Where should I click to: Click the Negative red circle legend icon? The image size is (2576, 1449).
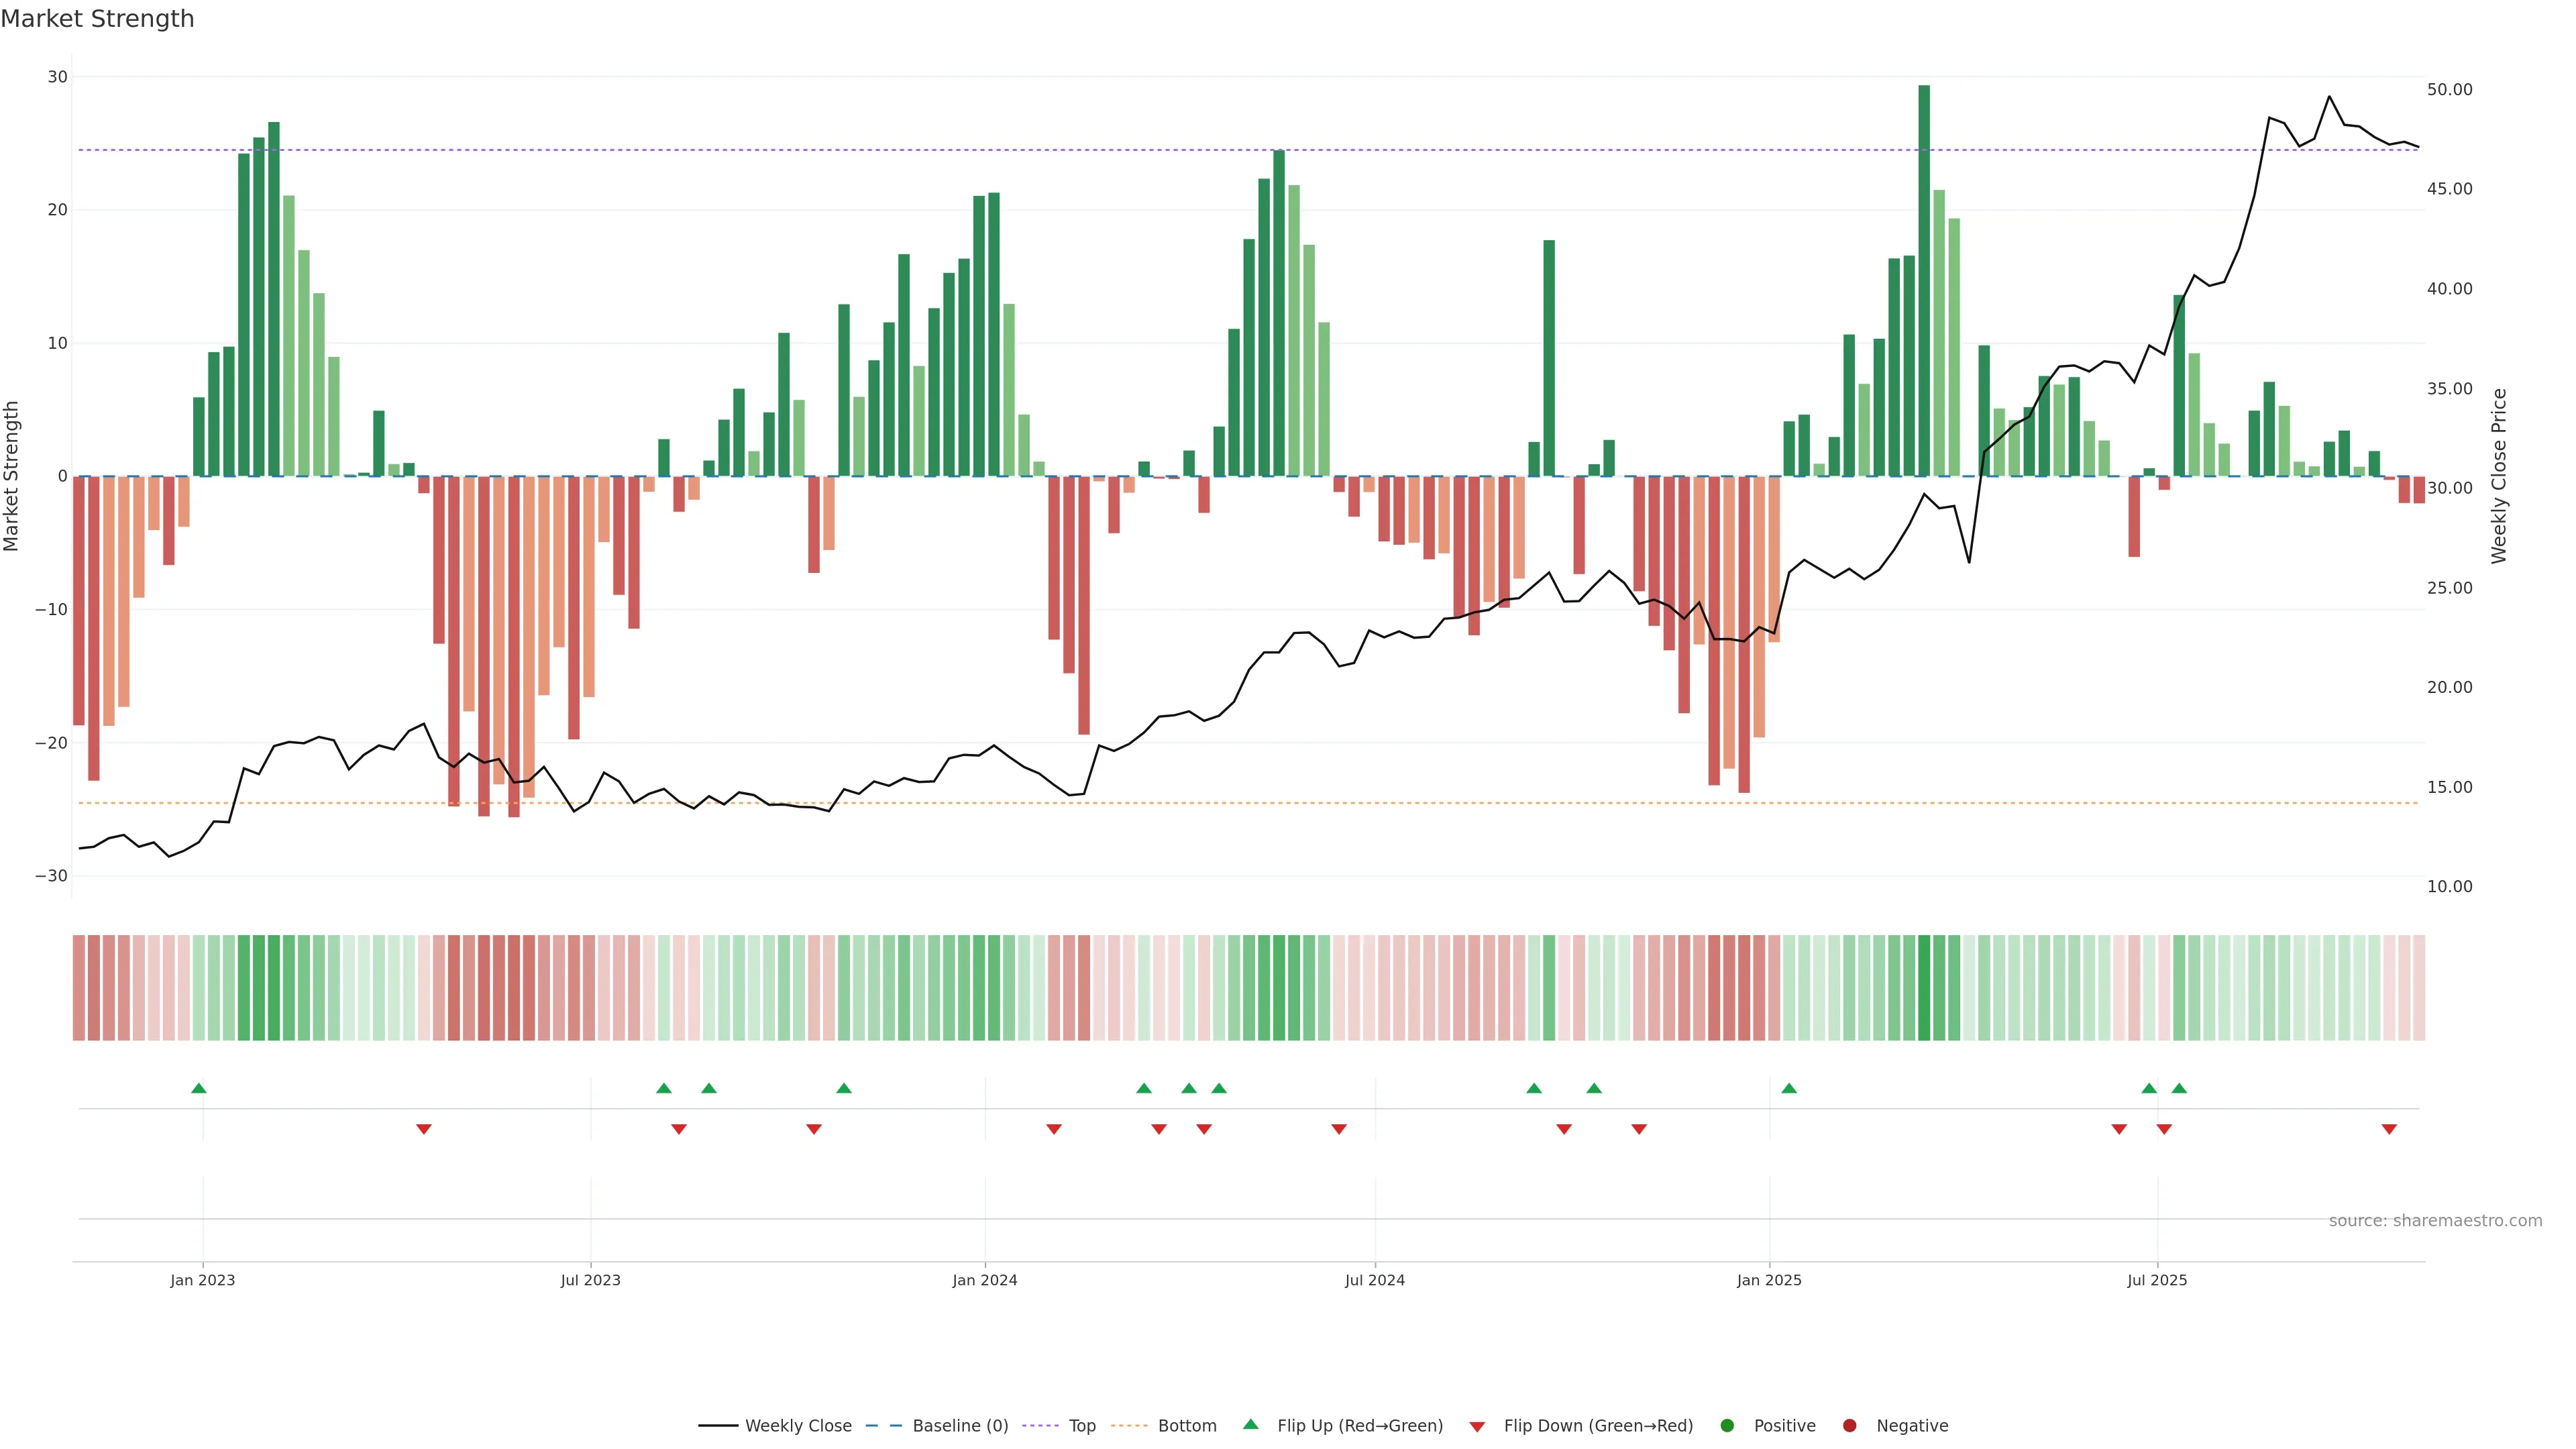pyautogui.click(x=1849, y=1425)
